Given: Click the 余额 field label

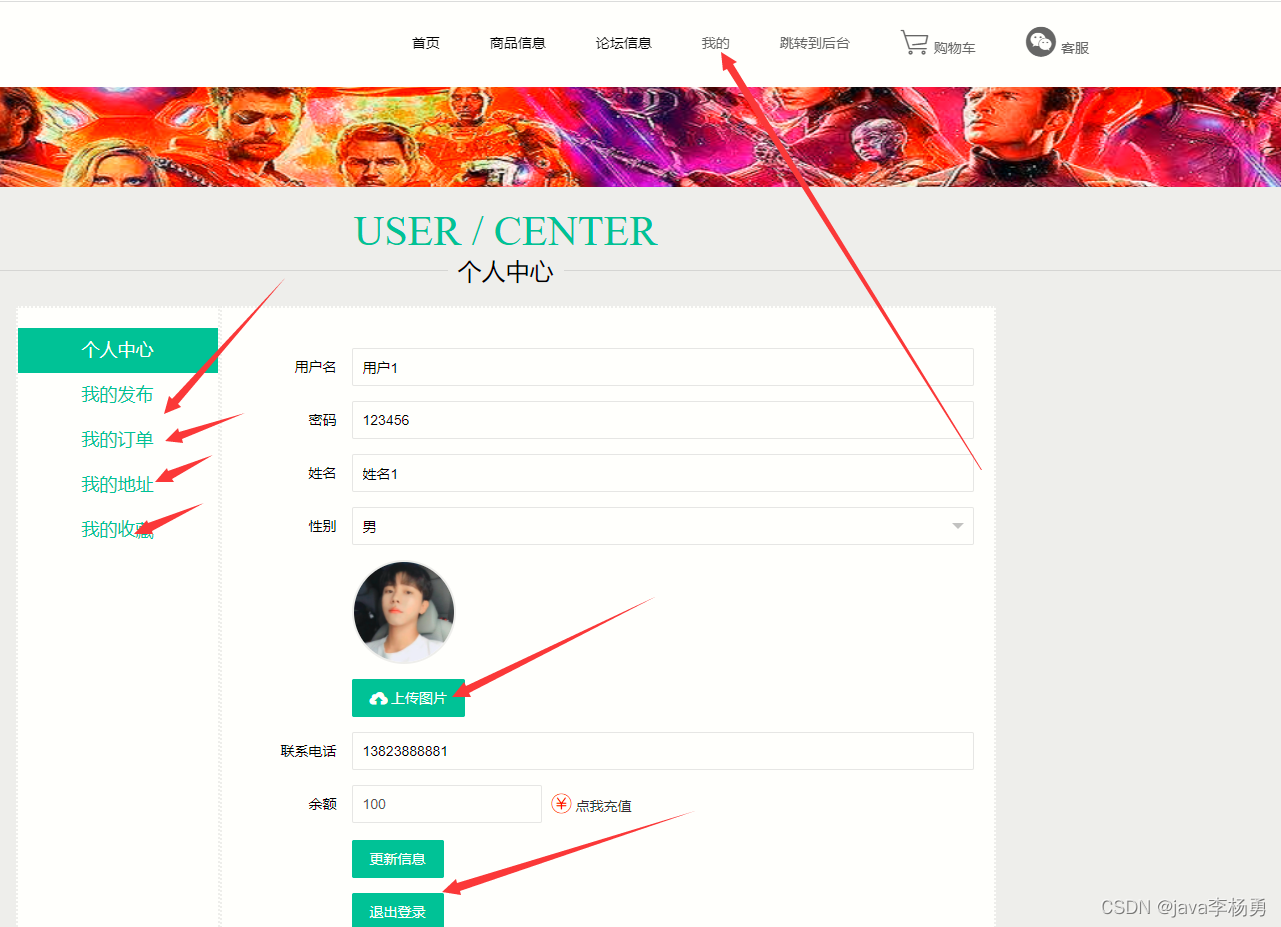Looking at the screenshot, I should [322, 804].
